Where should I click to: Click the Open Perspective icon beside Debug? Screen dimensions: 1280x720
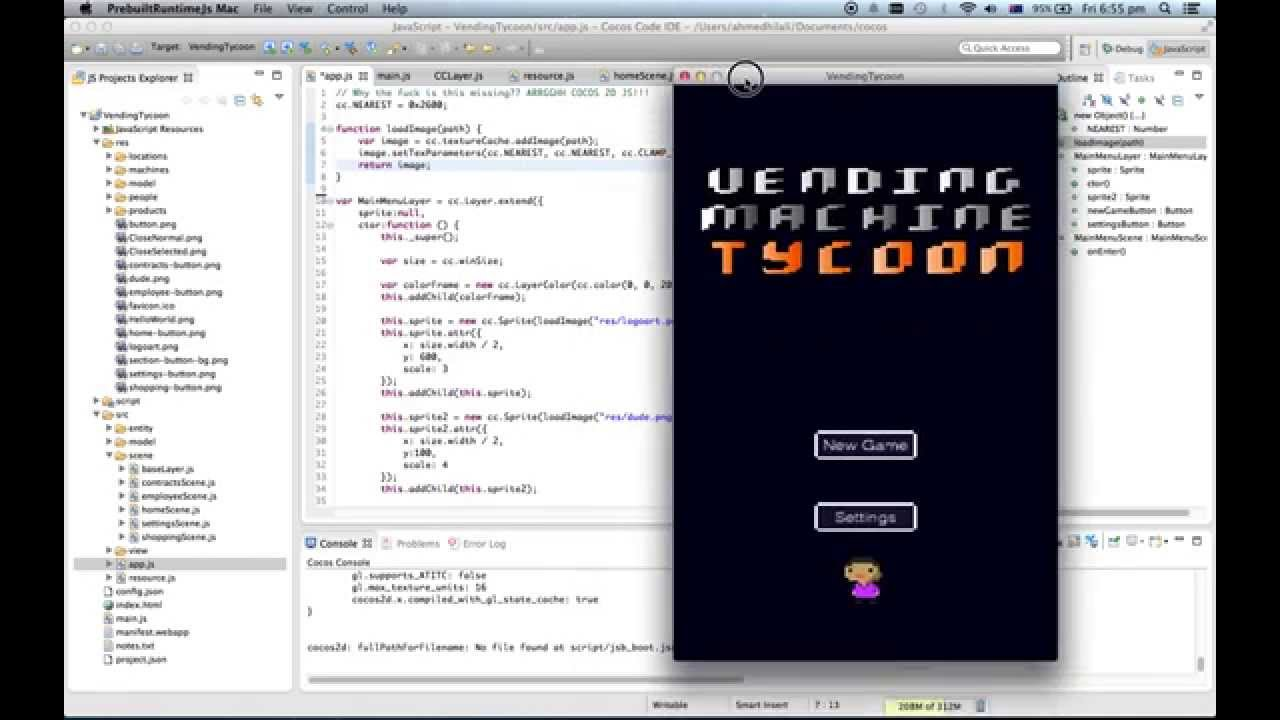[x=1086, y=48]
